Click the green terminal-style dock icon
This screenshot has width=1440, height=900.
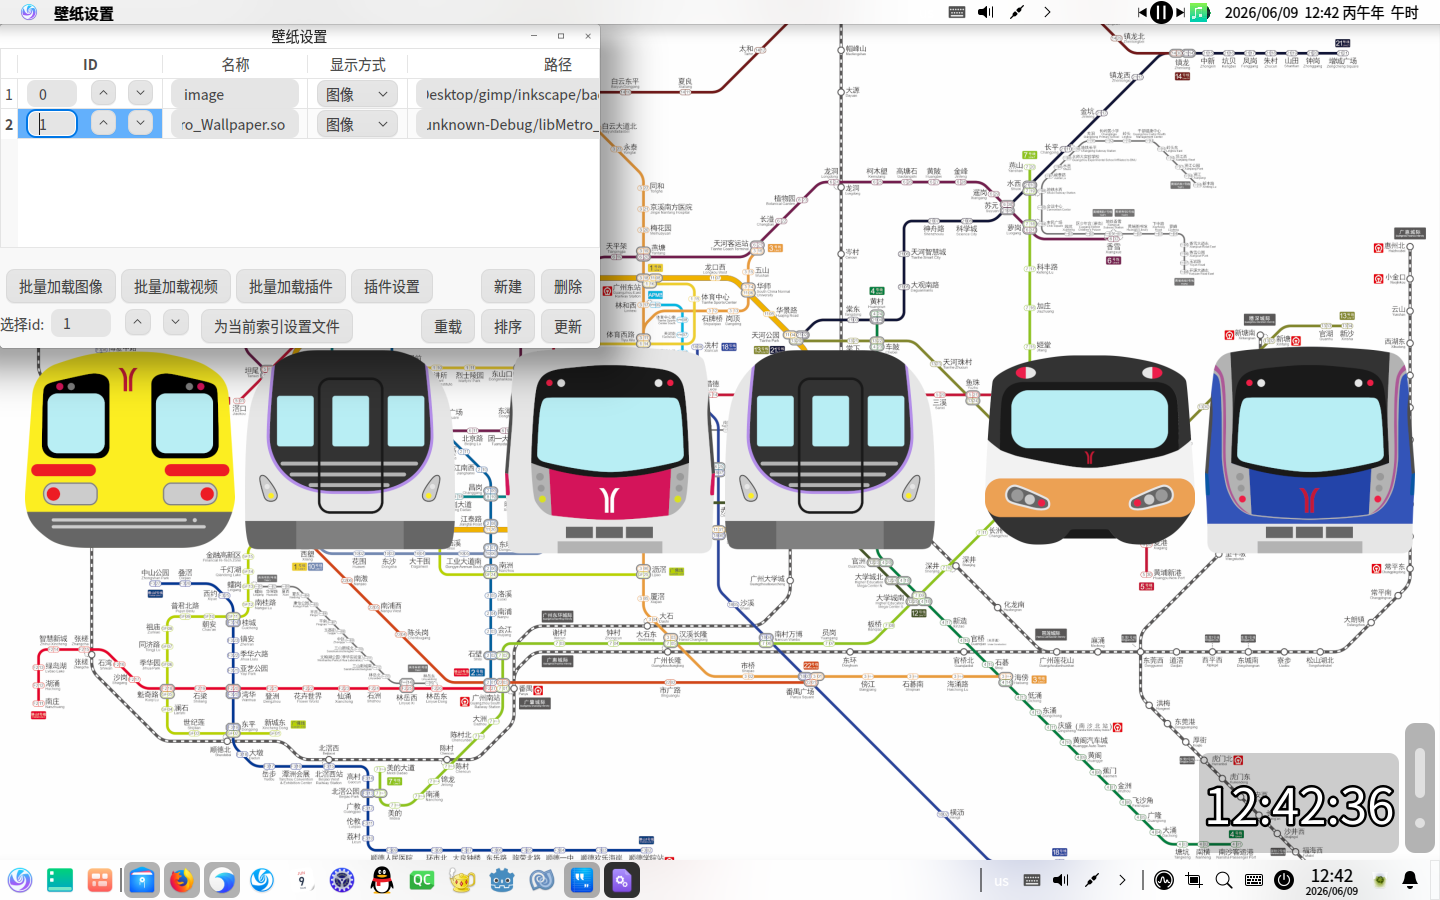click(x=60, y=880)
